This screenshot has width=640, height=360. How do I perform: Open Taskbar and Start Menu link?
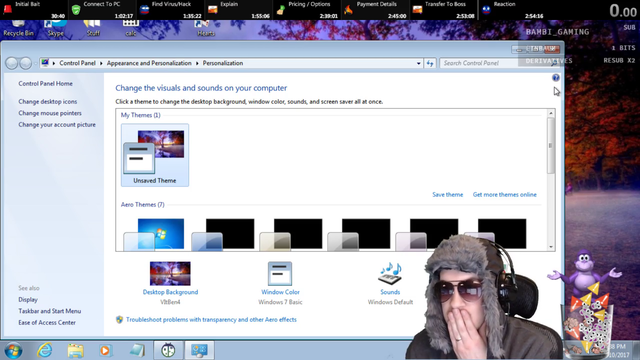(49, 311)
